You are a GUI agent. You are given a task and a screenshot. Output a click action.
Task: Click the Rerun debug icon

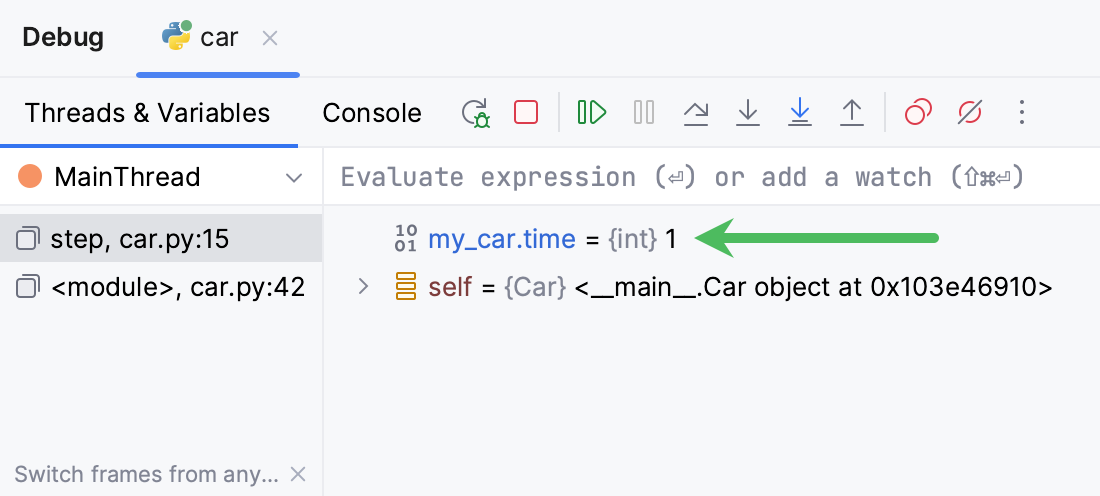pyautogui.click(x=475, y=112)
